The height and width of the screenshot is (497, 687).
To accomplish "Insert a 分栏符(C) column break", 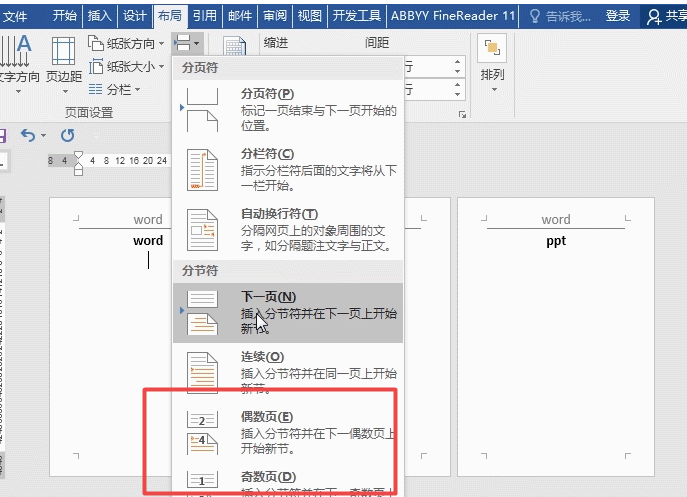I will (288, 170).
